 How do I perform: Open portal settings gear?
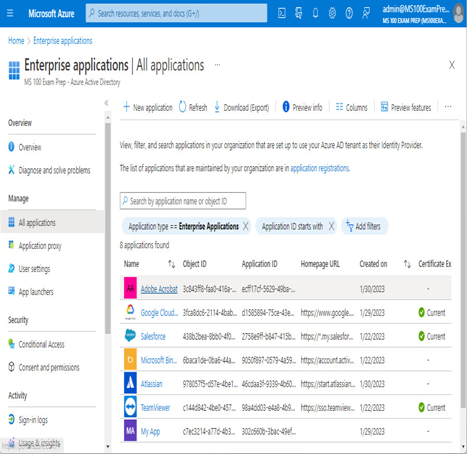tap(332, 13)
